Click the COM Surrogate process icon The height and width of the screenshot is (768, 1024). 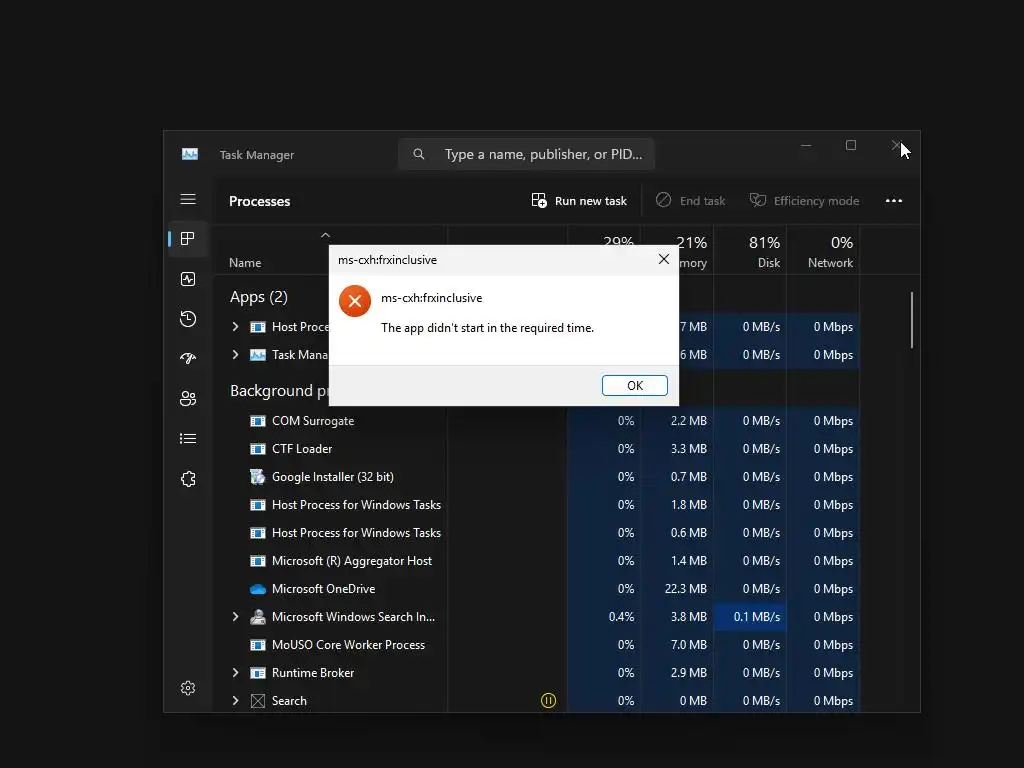[258, 421]
